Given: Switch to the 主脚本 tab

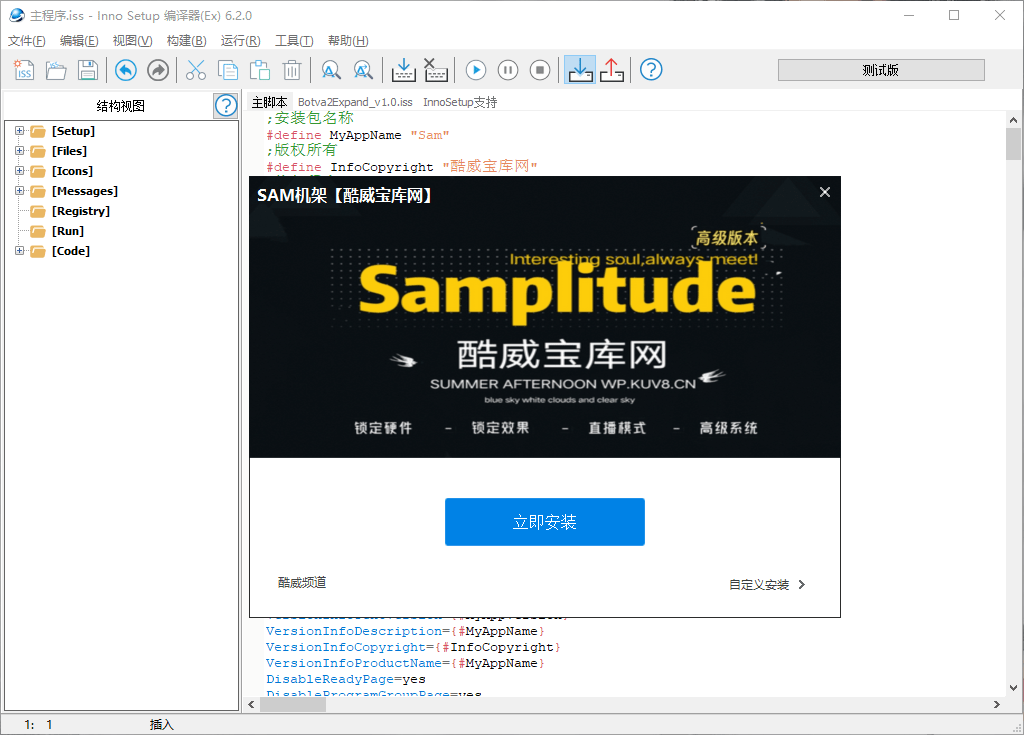Looking at the screenshot, I should (x=270, y=102).
